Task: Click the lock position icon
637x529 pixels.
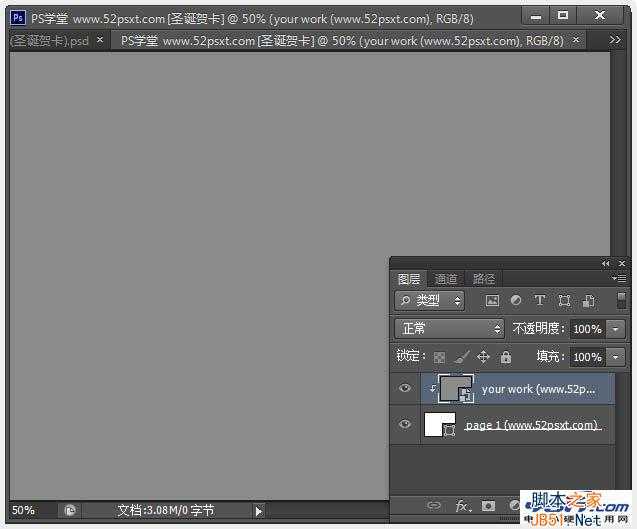Action: (x=483, y=357)
